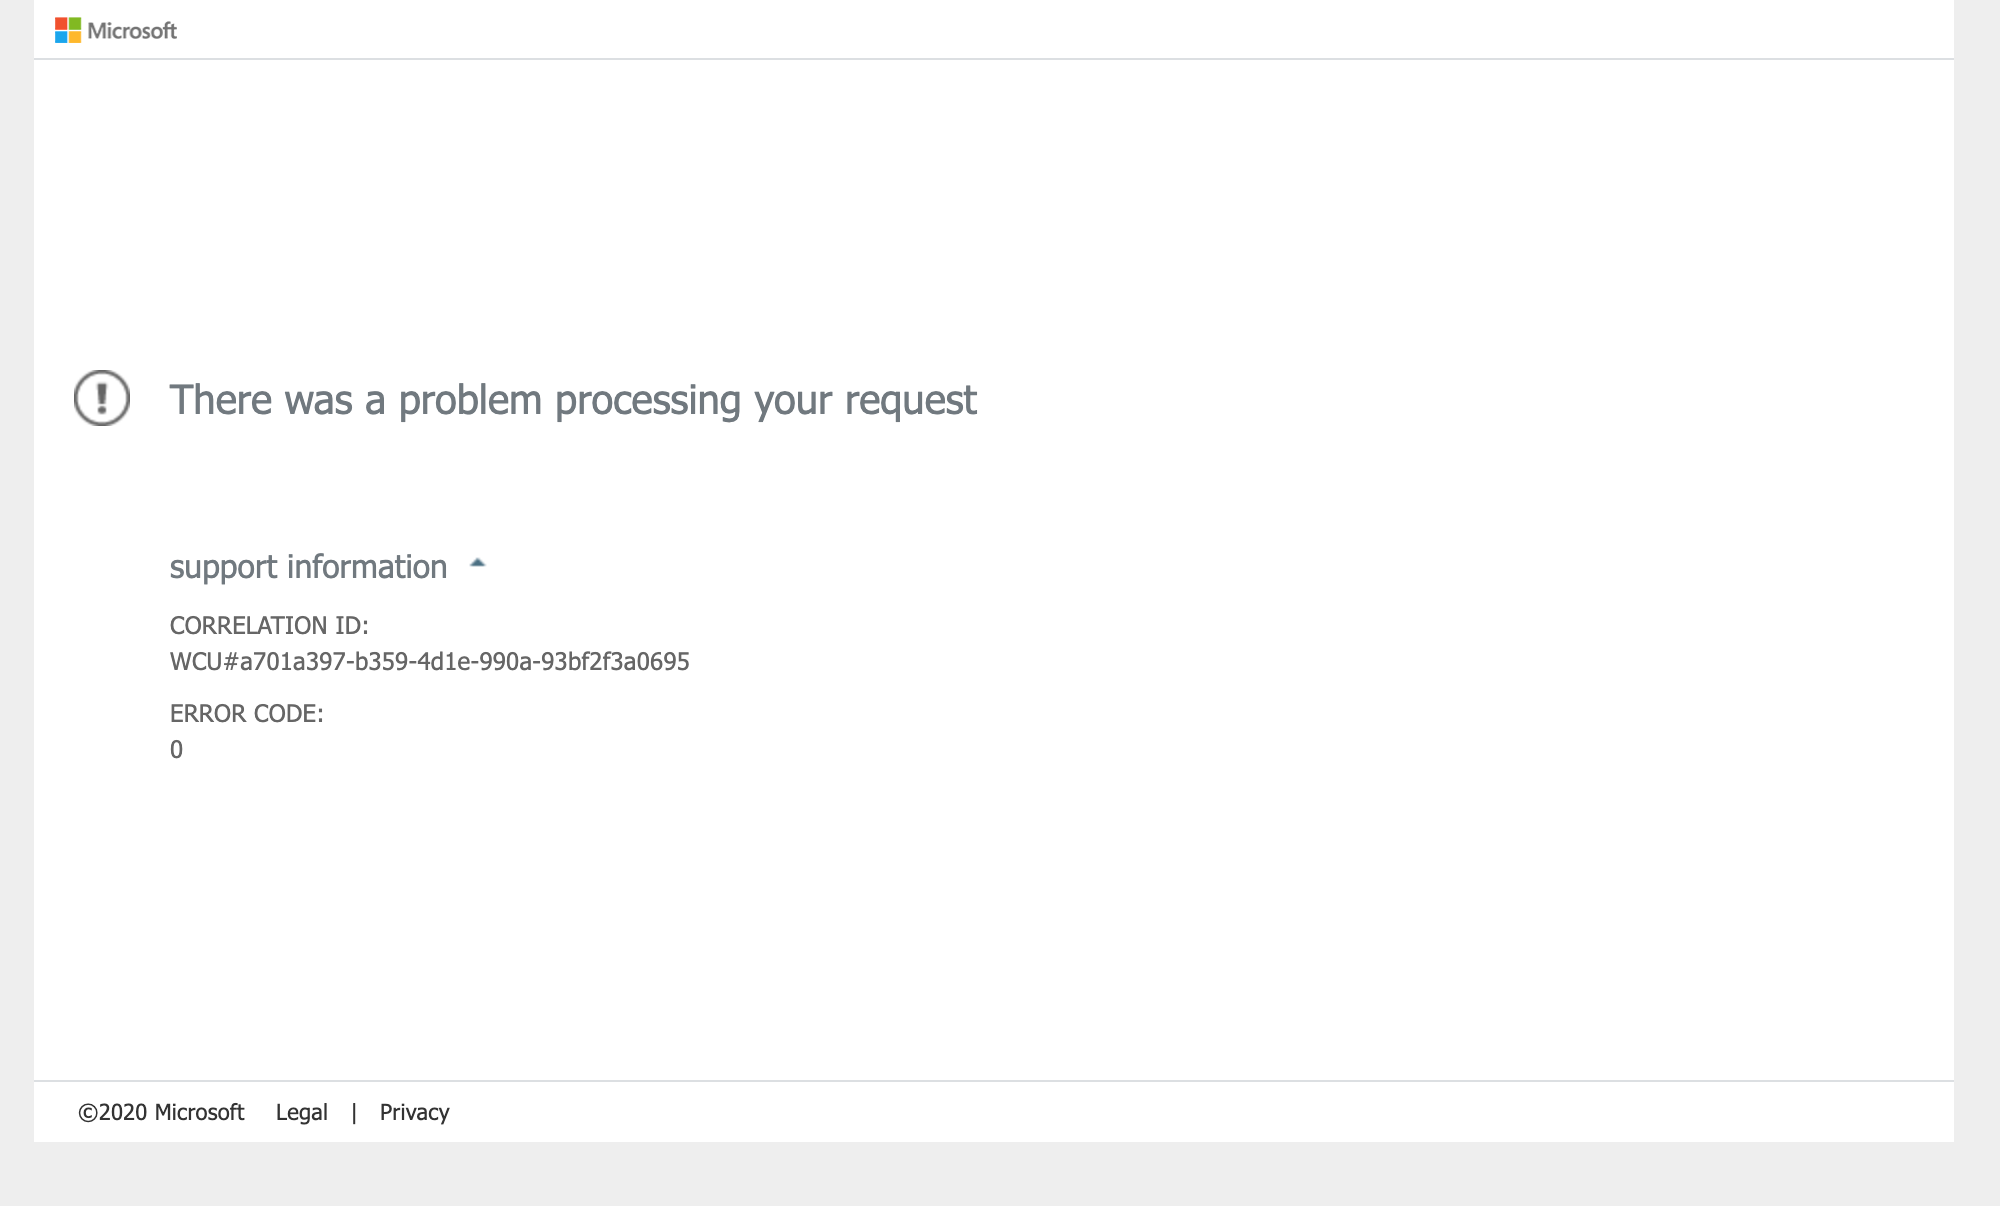Click the CORRELATION ID label
Image resolution: width=2000 pixels, height=1206 pixels.
tap(269, 626)
